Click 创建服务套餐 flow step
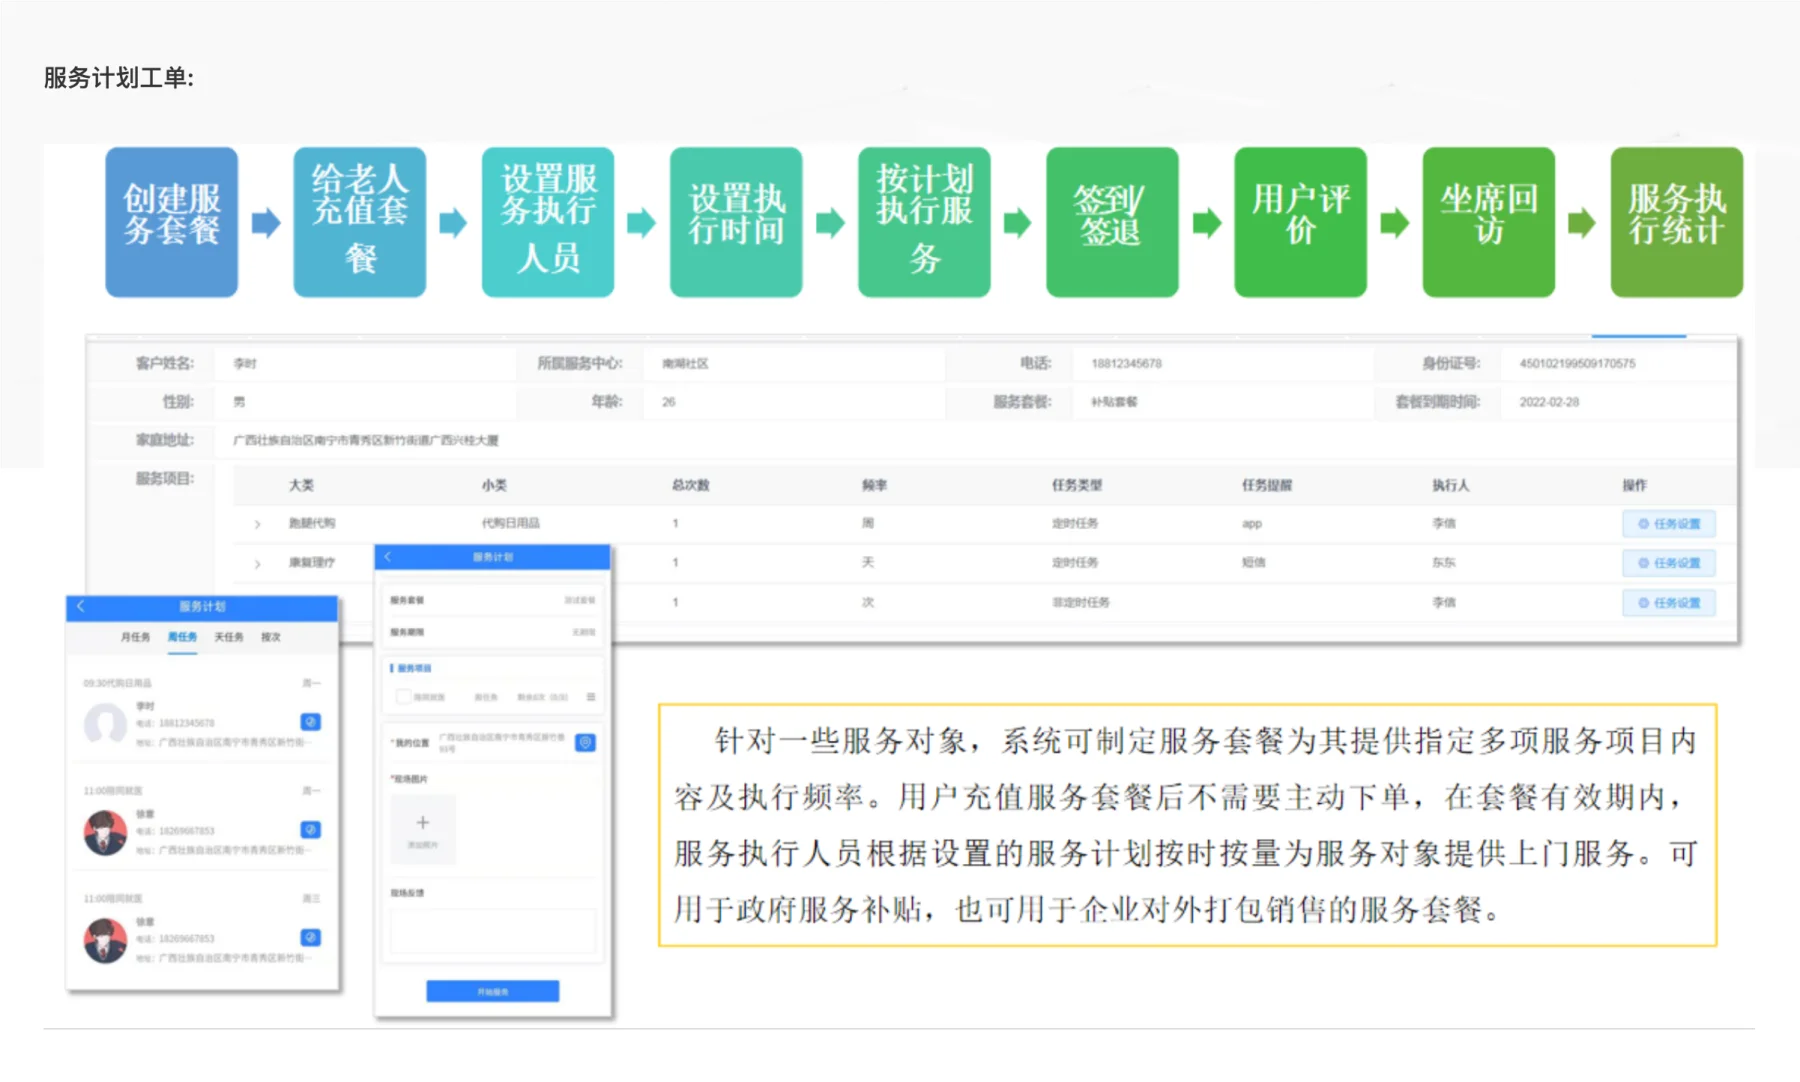1800x1082 pixels. pos(172,222)
